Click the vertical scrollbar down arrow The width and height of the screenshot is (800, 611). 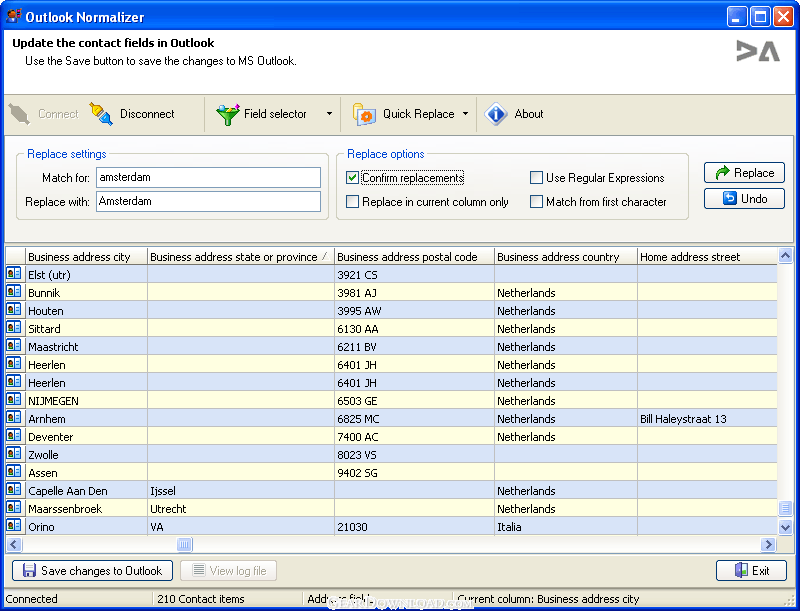[785, 526]
